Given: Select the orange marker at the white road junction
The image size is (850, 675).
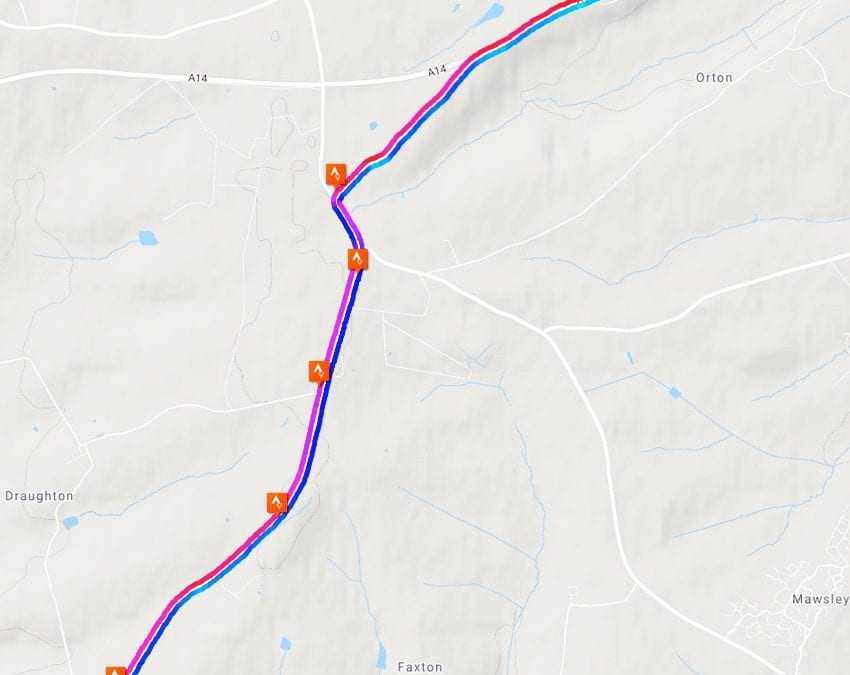Looking at the screenshot, I should (358, 259).
